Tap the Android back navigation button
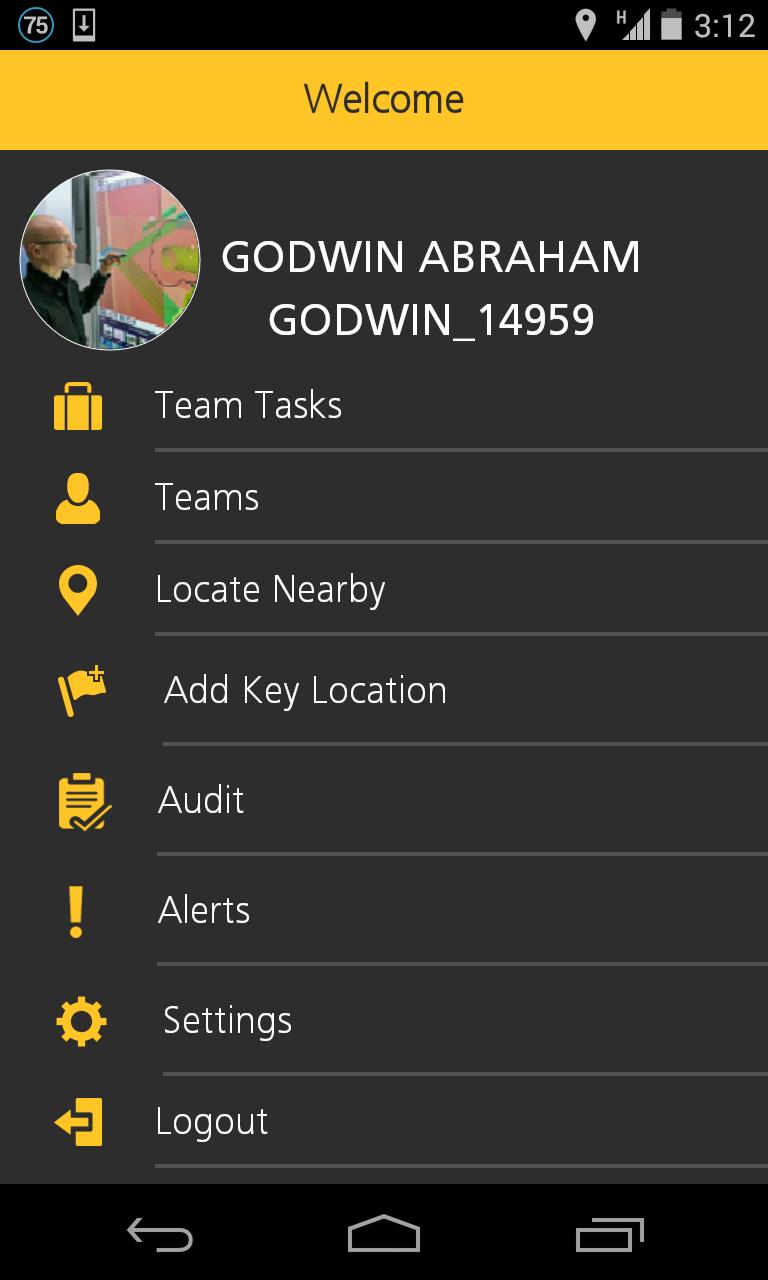 click(159, 1234)
